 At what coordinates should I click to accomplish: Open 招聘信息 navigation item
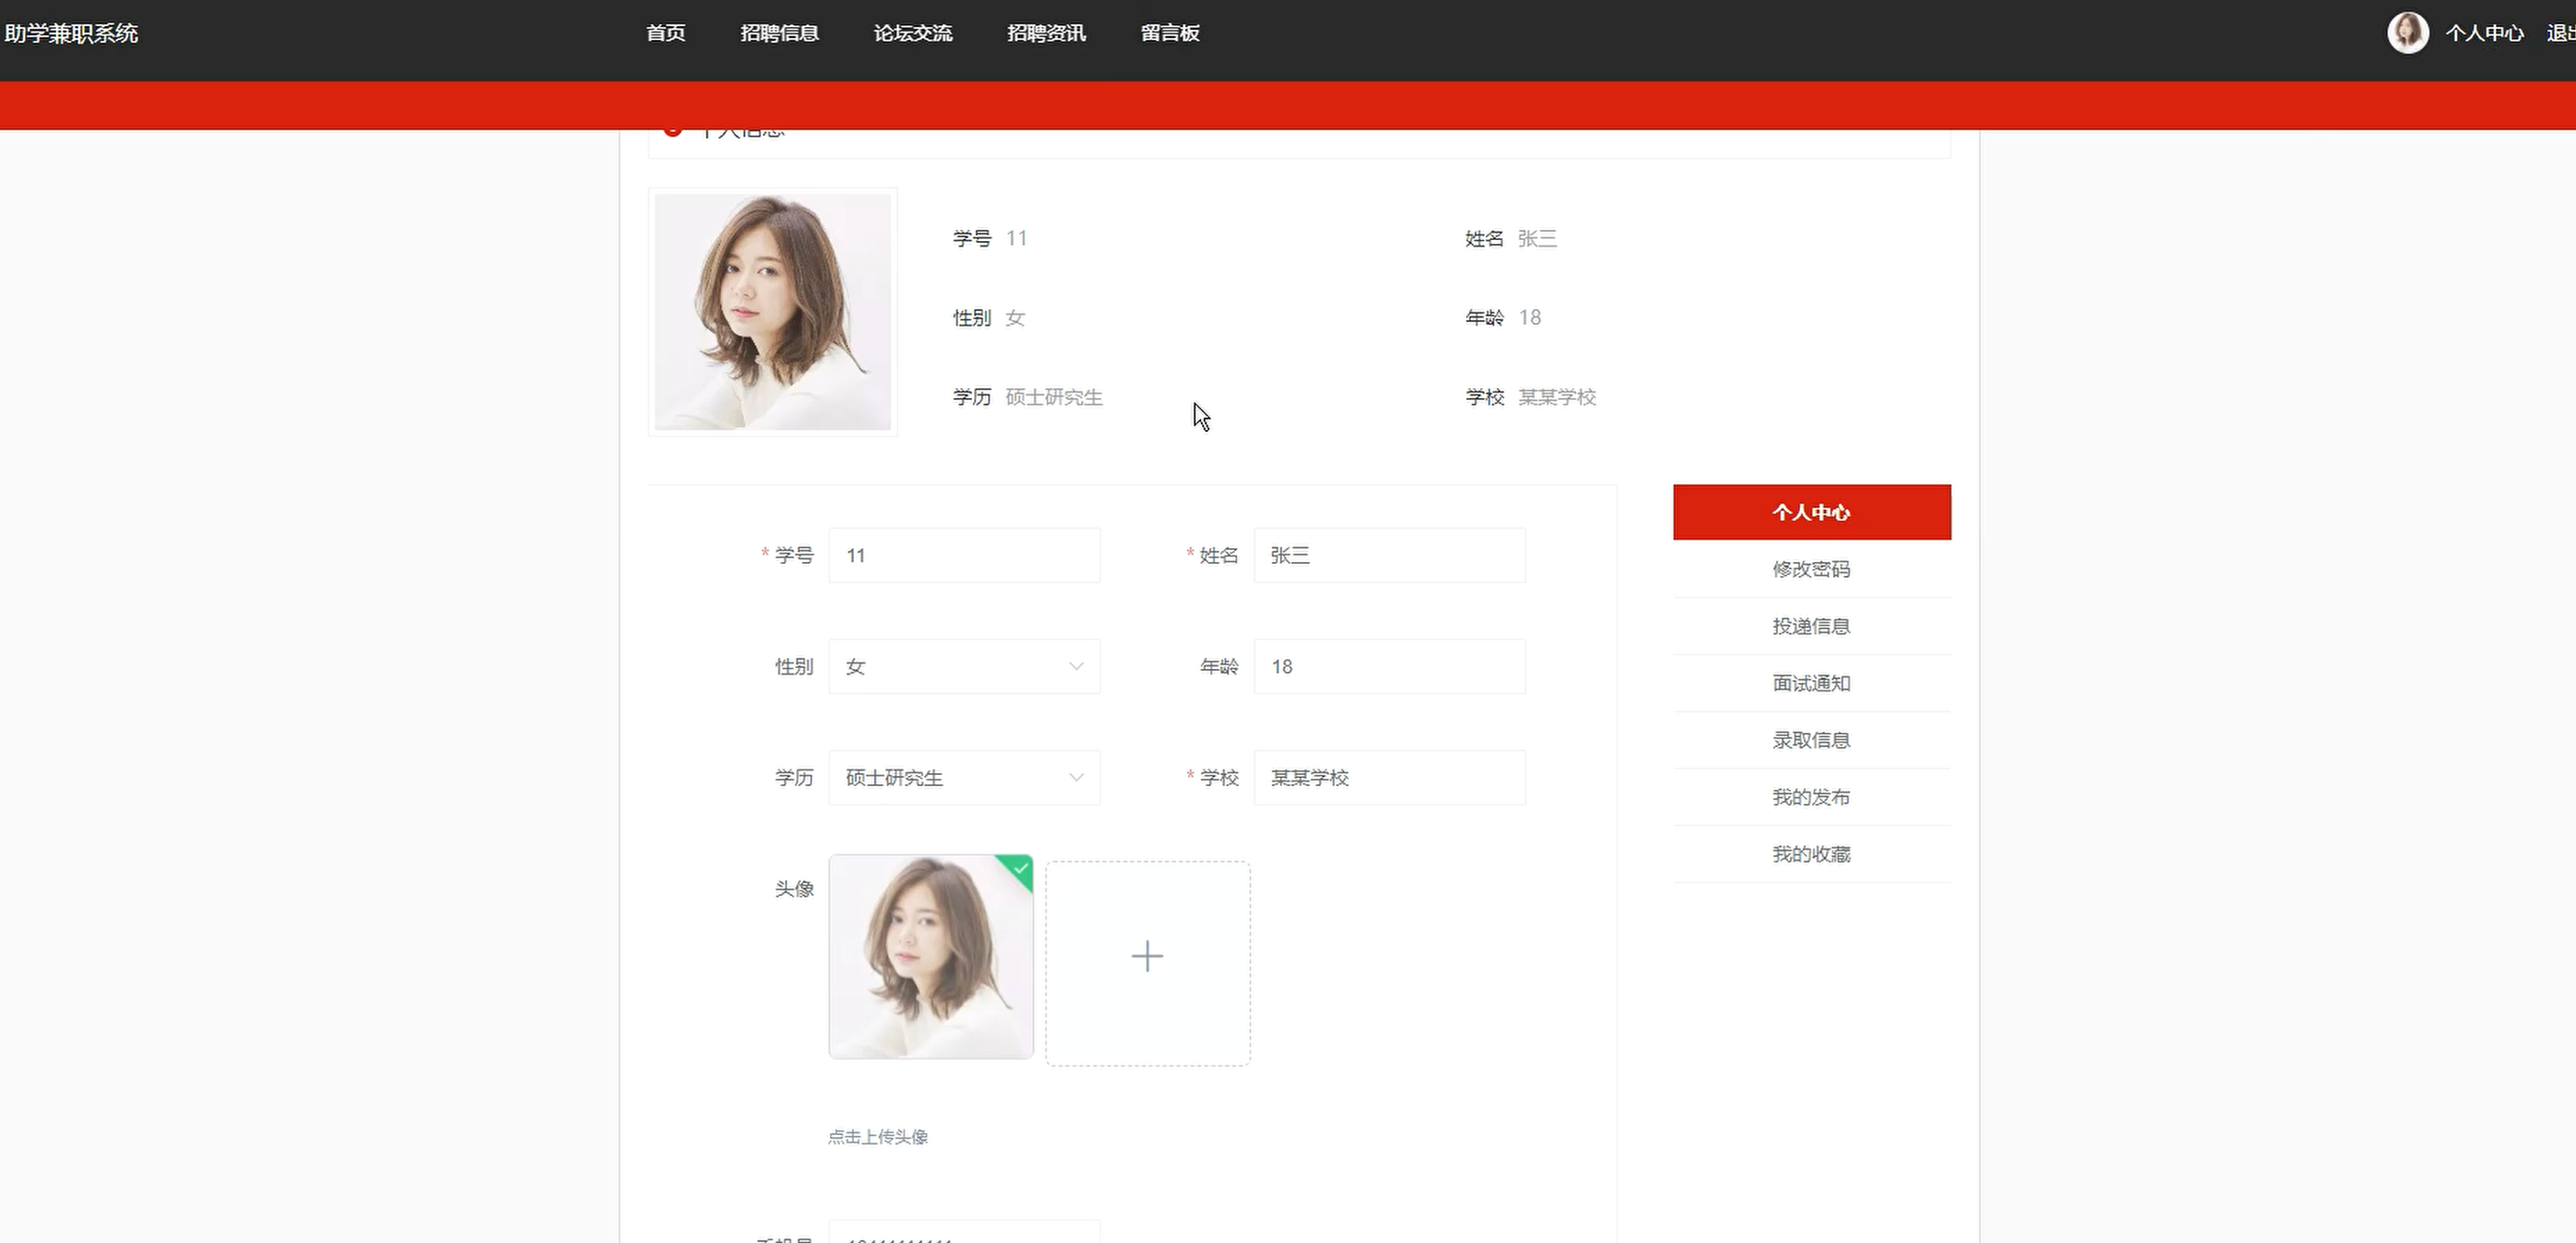point(780,33)
